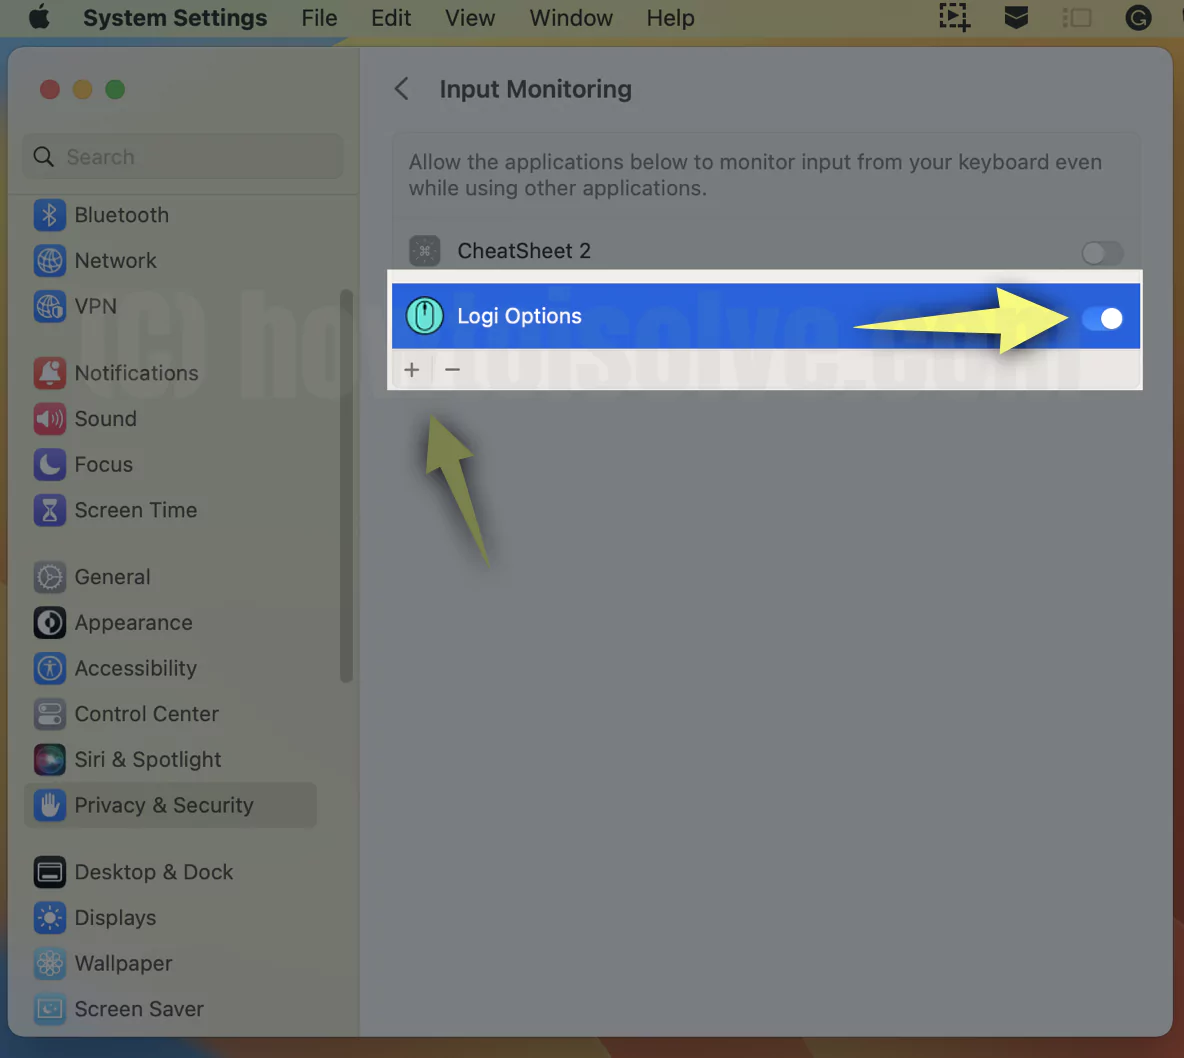Click the Control Center label in sidebar
1184x1058 pixels.
tap(146, 714)
